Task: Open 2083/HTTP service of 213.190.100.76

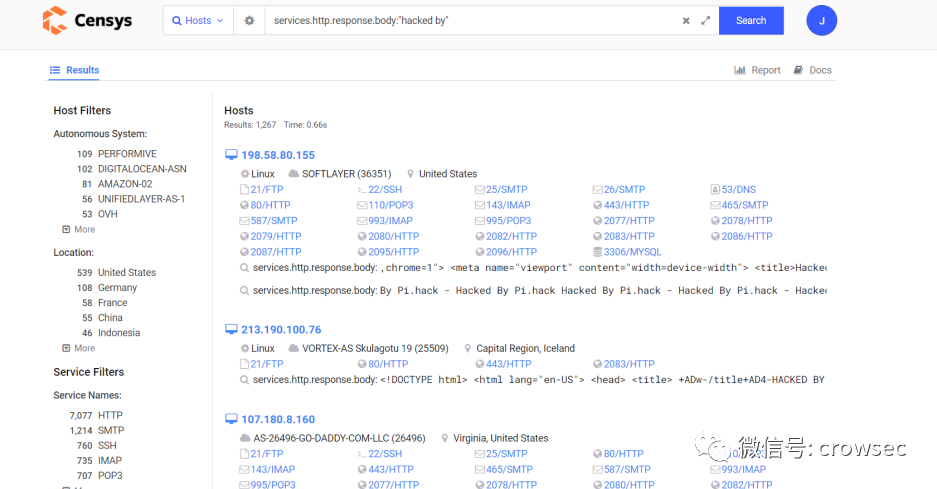Action: (x=629, y=364)
